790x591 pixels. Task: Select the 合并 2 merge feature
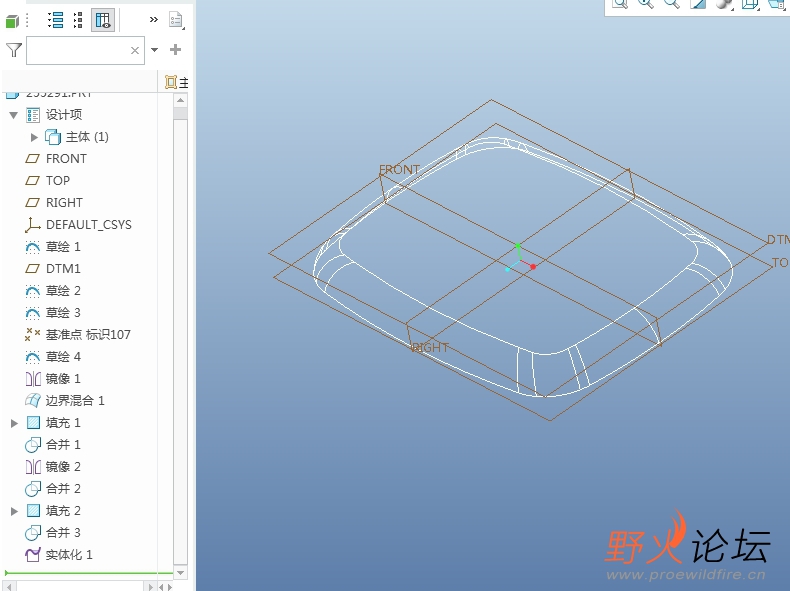click(x=53, y=489)
